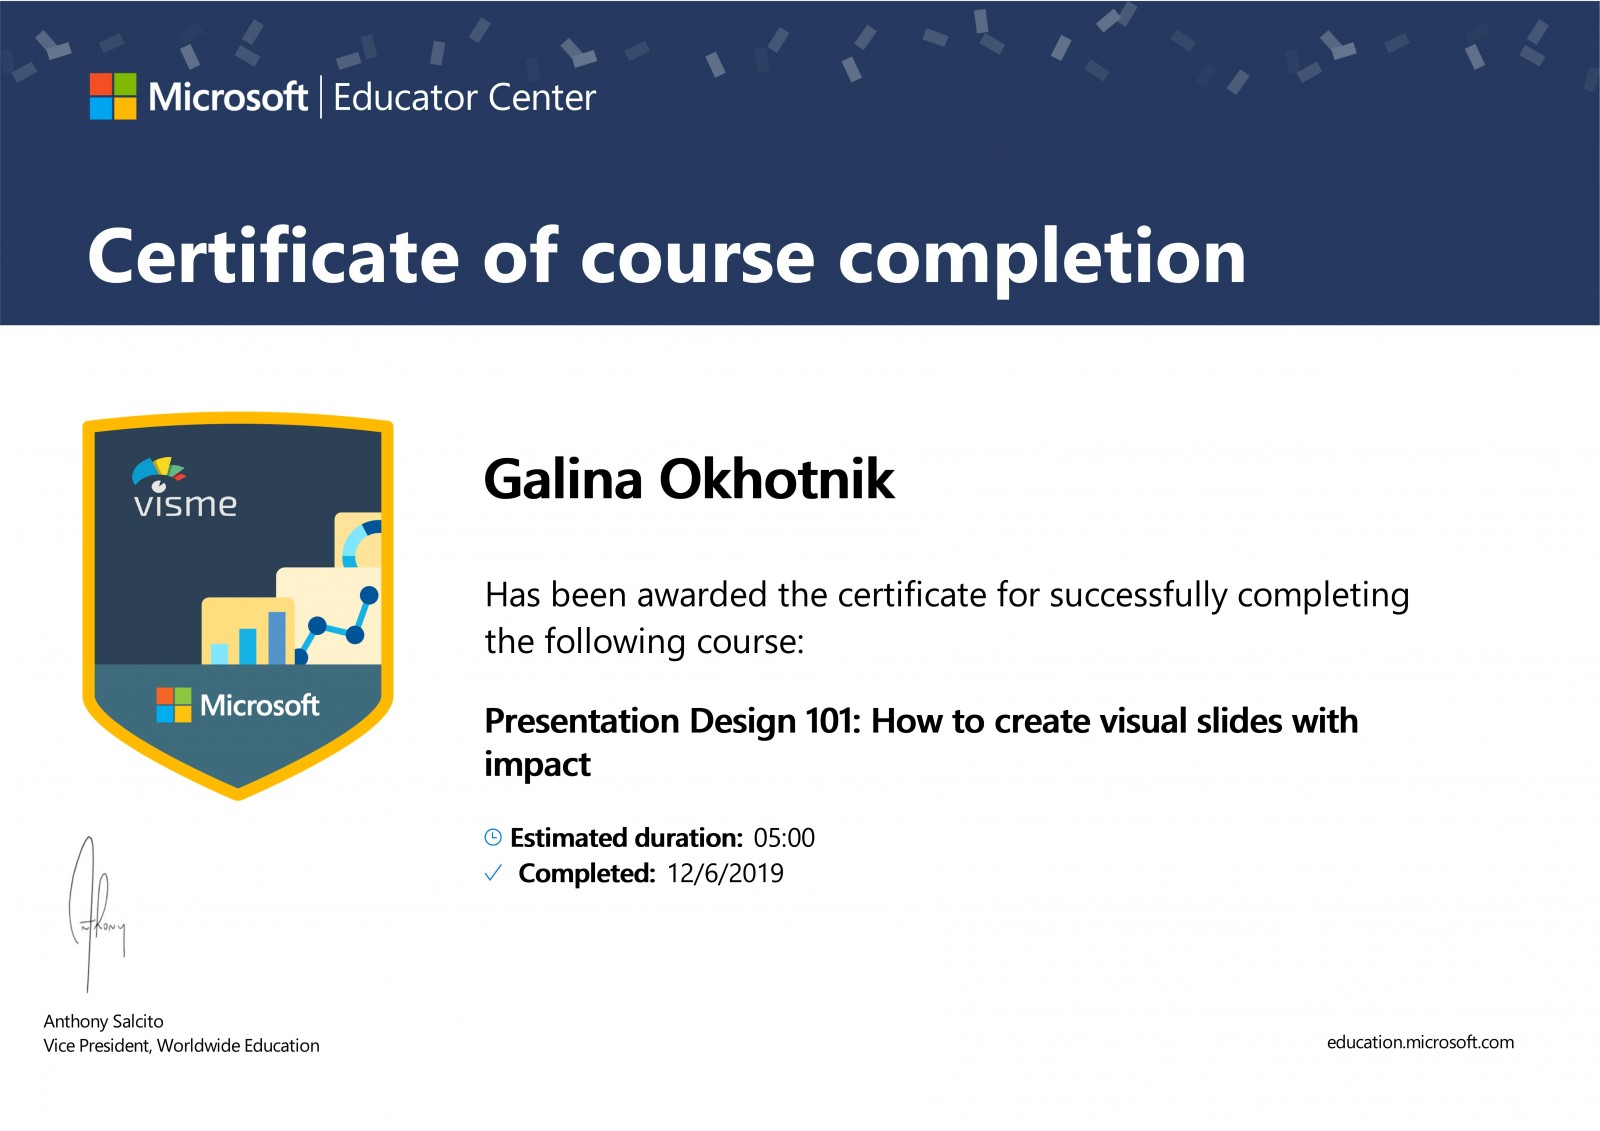Click the name 'Anthony Salcito' under signature

click(103, 1021)
